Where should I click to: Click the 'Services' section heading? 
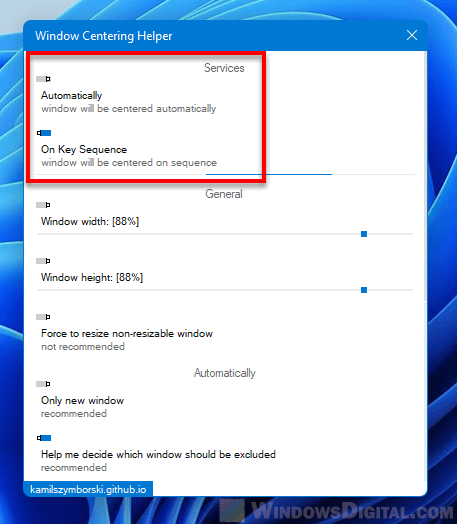[224, 68]
